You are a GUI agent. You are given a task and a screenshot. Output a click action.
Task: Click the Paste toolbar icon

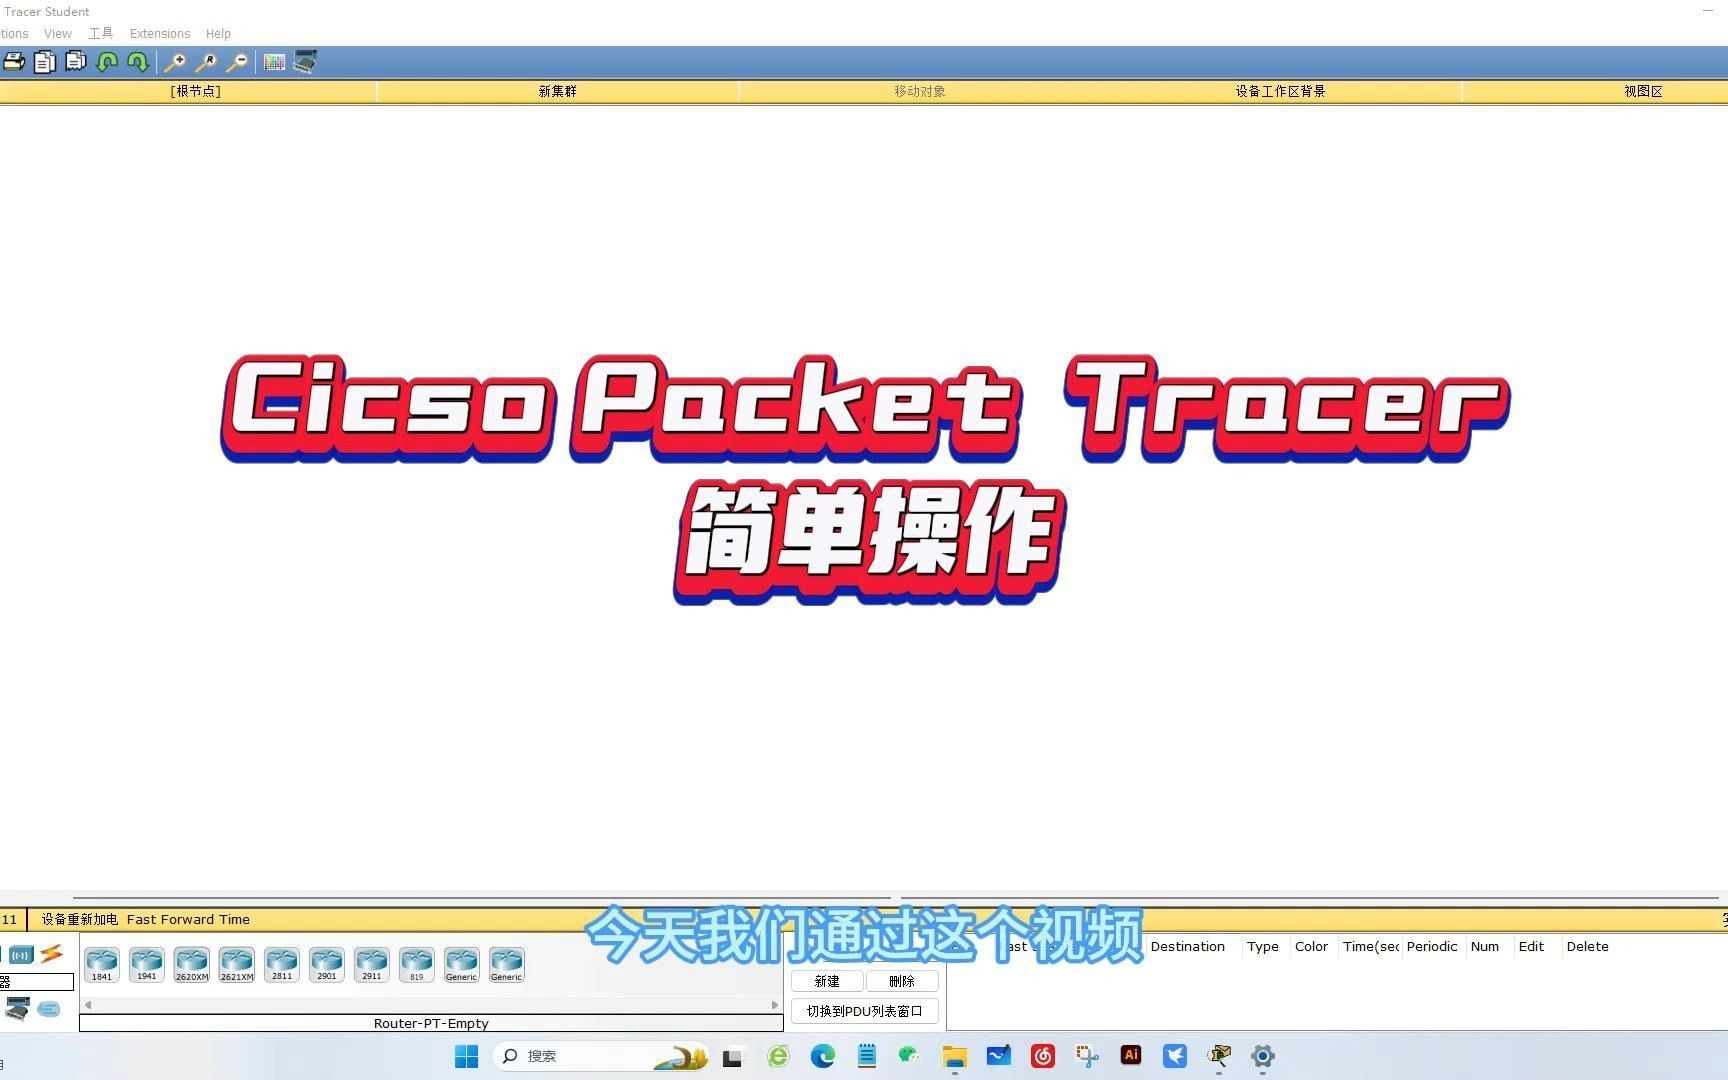click(x=76, y=62)
